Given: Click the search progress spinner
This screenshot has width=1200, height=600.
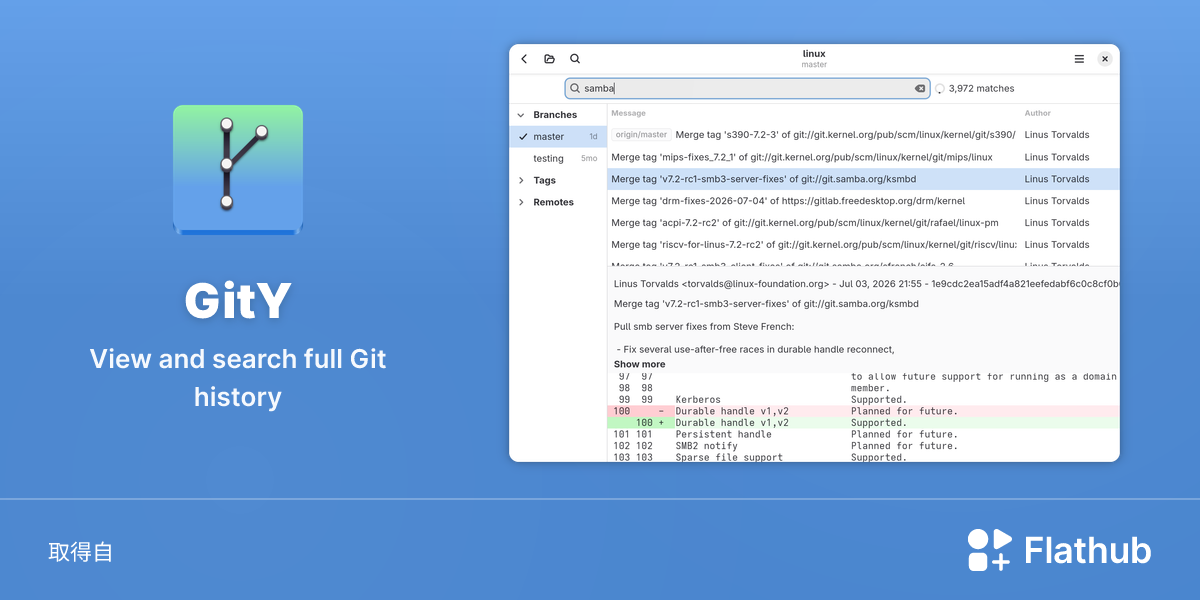Looking at the screenshot, I should (939, 89).
